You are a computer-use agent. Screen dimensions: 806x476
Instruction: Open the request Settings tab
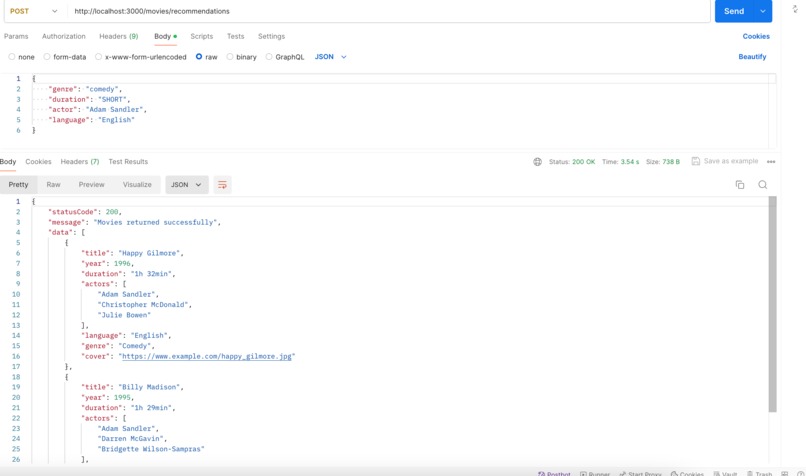(x=271, y=36)
